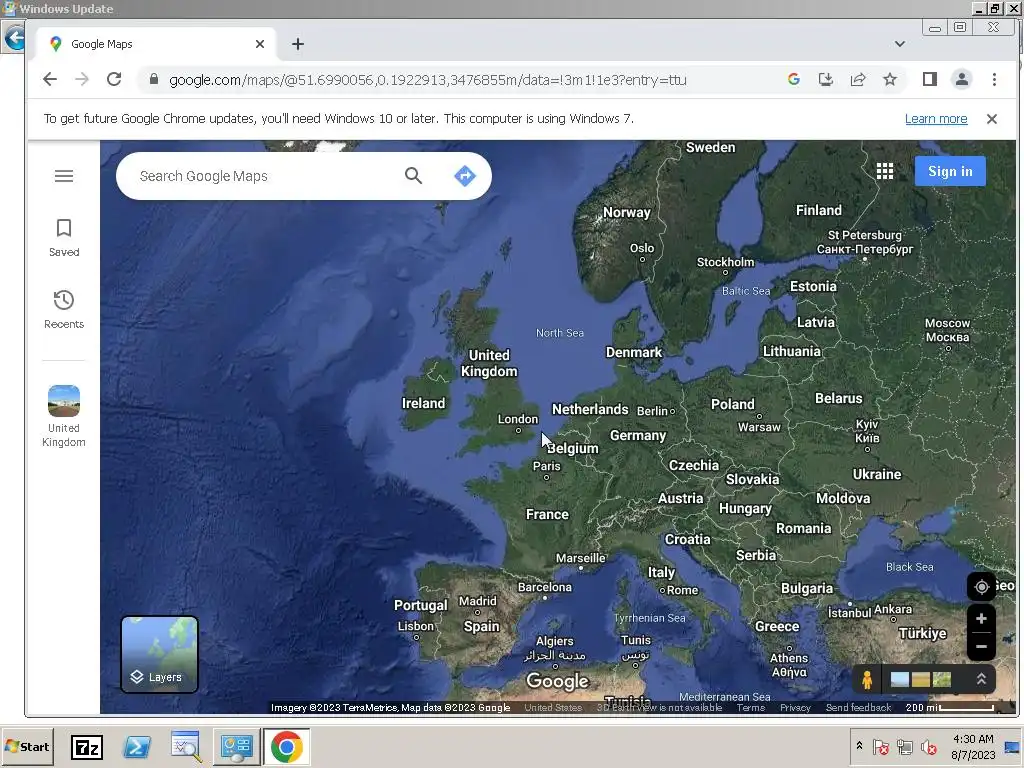Click the United States region link

552,708
